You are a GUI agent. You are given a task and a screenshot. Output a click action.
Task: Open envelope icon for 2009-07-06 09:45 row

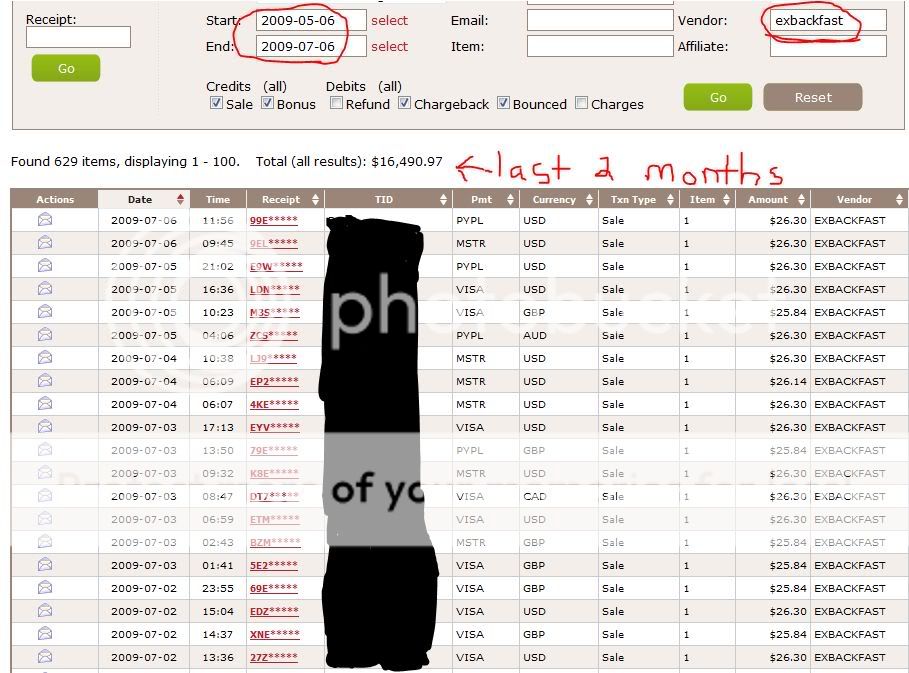point(45,243)
